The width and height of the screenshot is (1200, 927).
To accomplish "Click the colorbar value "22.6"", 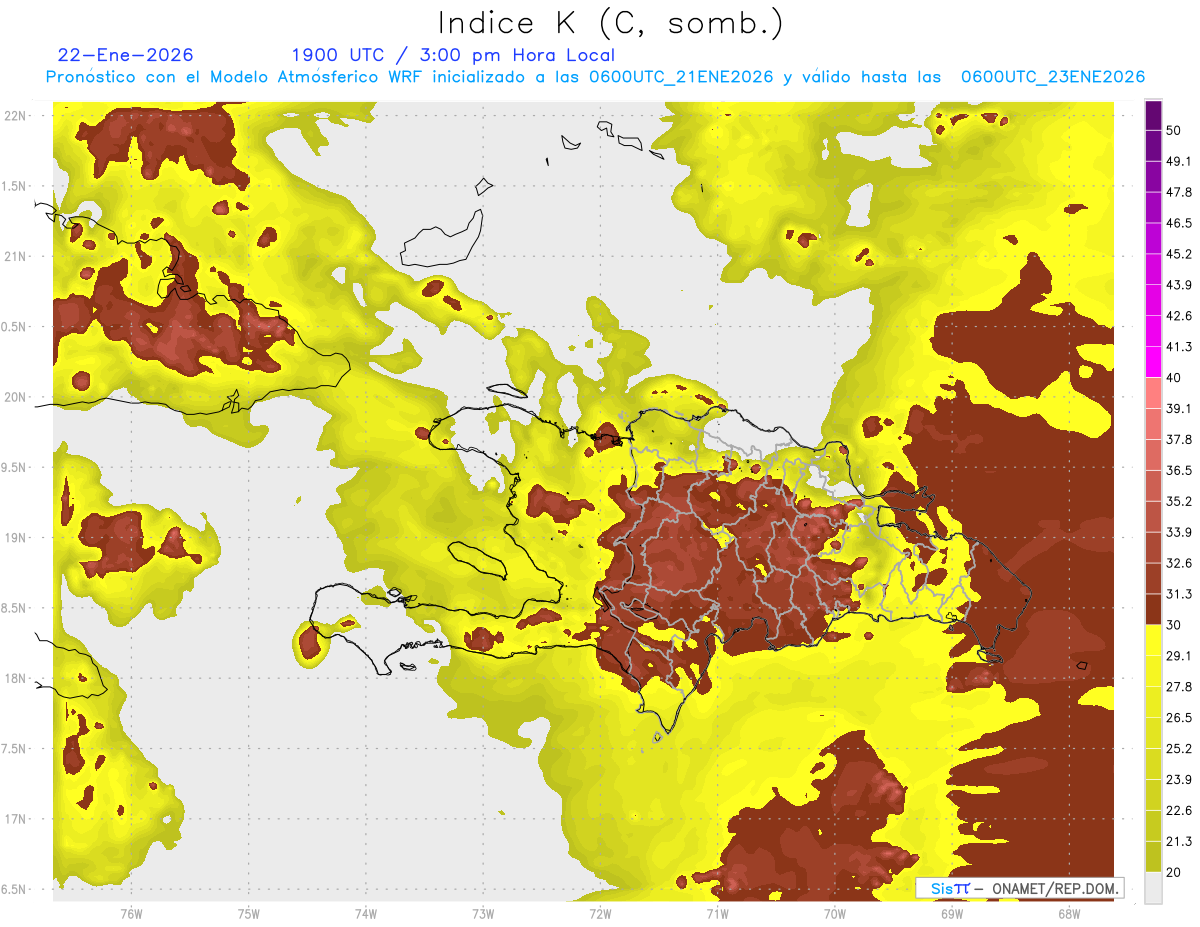I will (1179, 810).
